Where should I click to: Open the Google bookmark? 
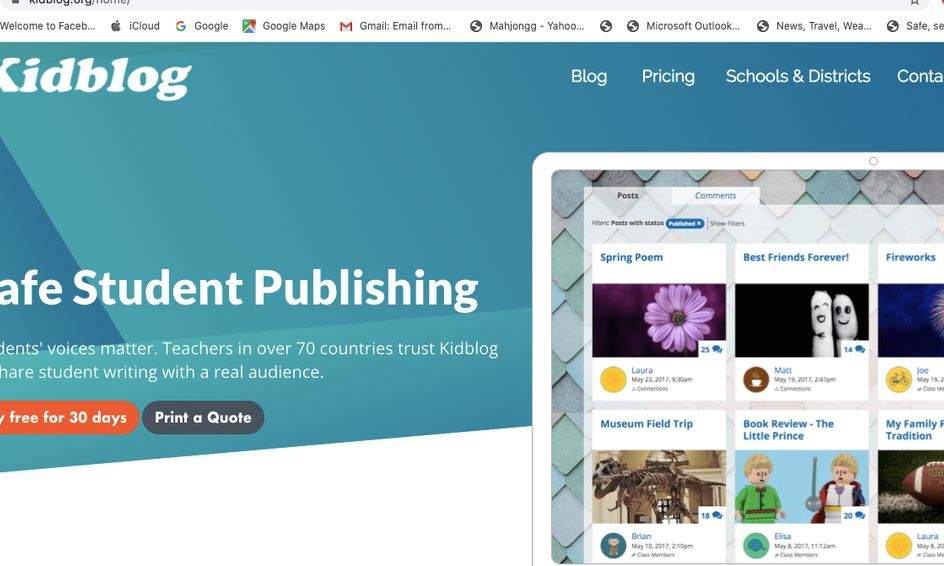(202, 26)
